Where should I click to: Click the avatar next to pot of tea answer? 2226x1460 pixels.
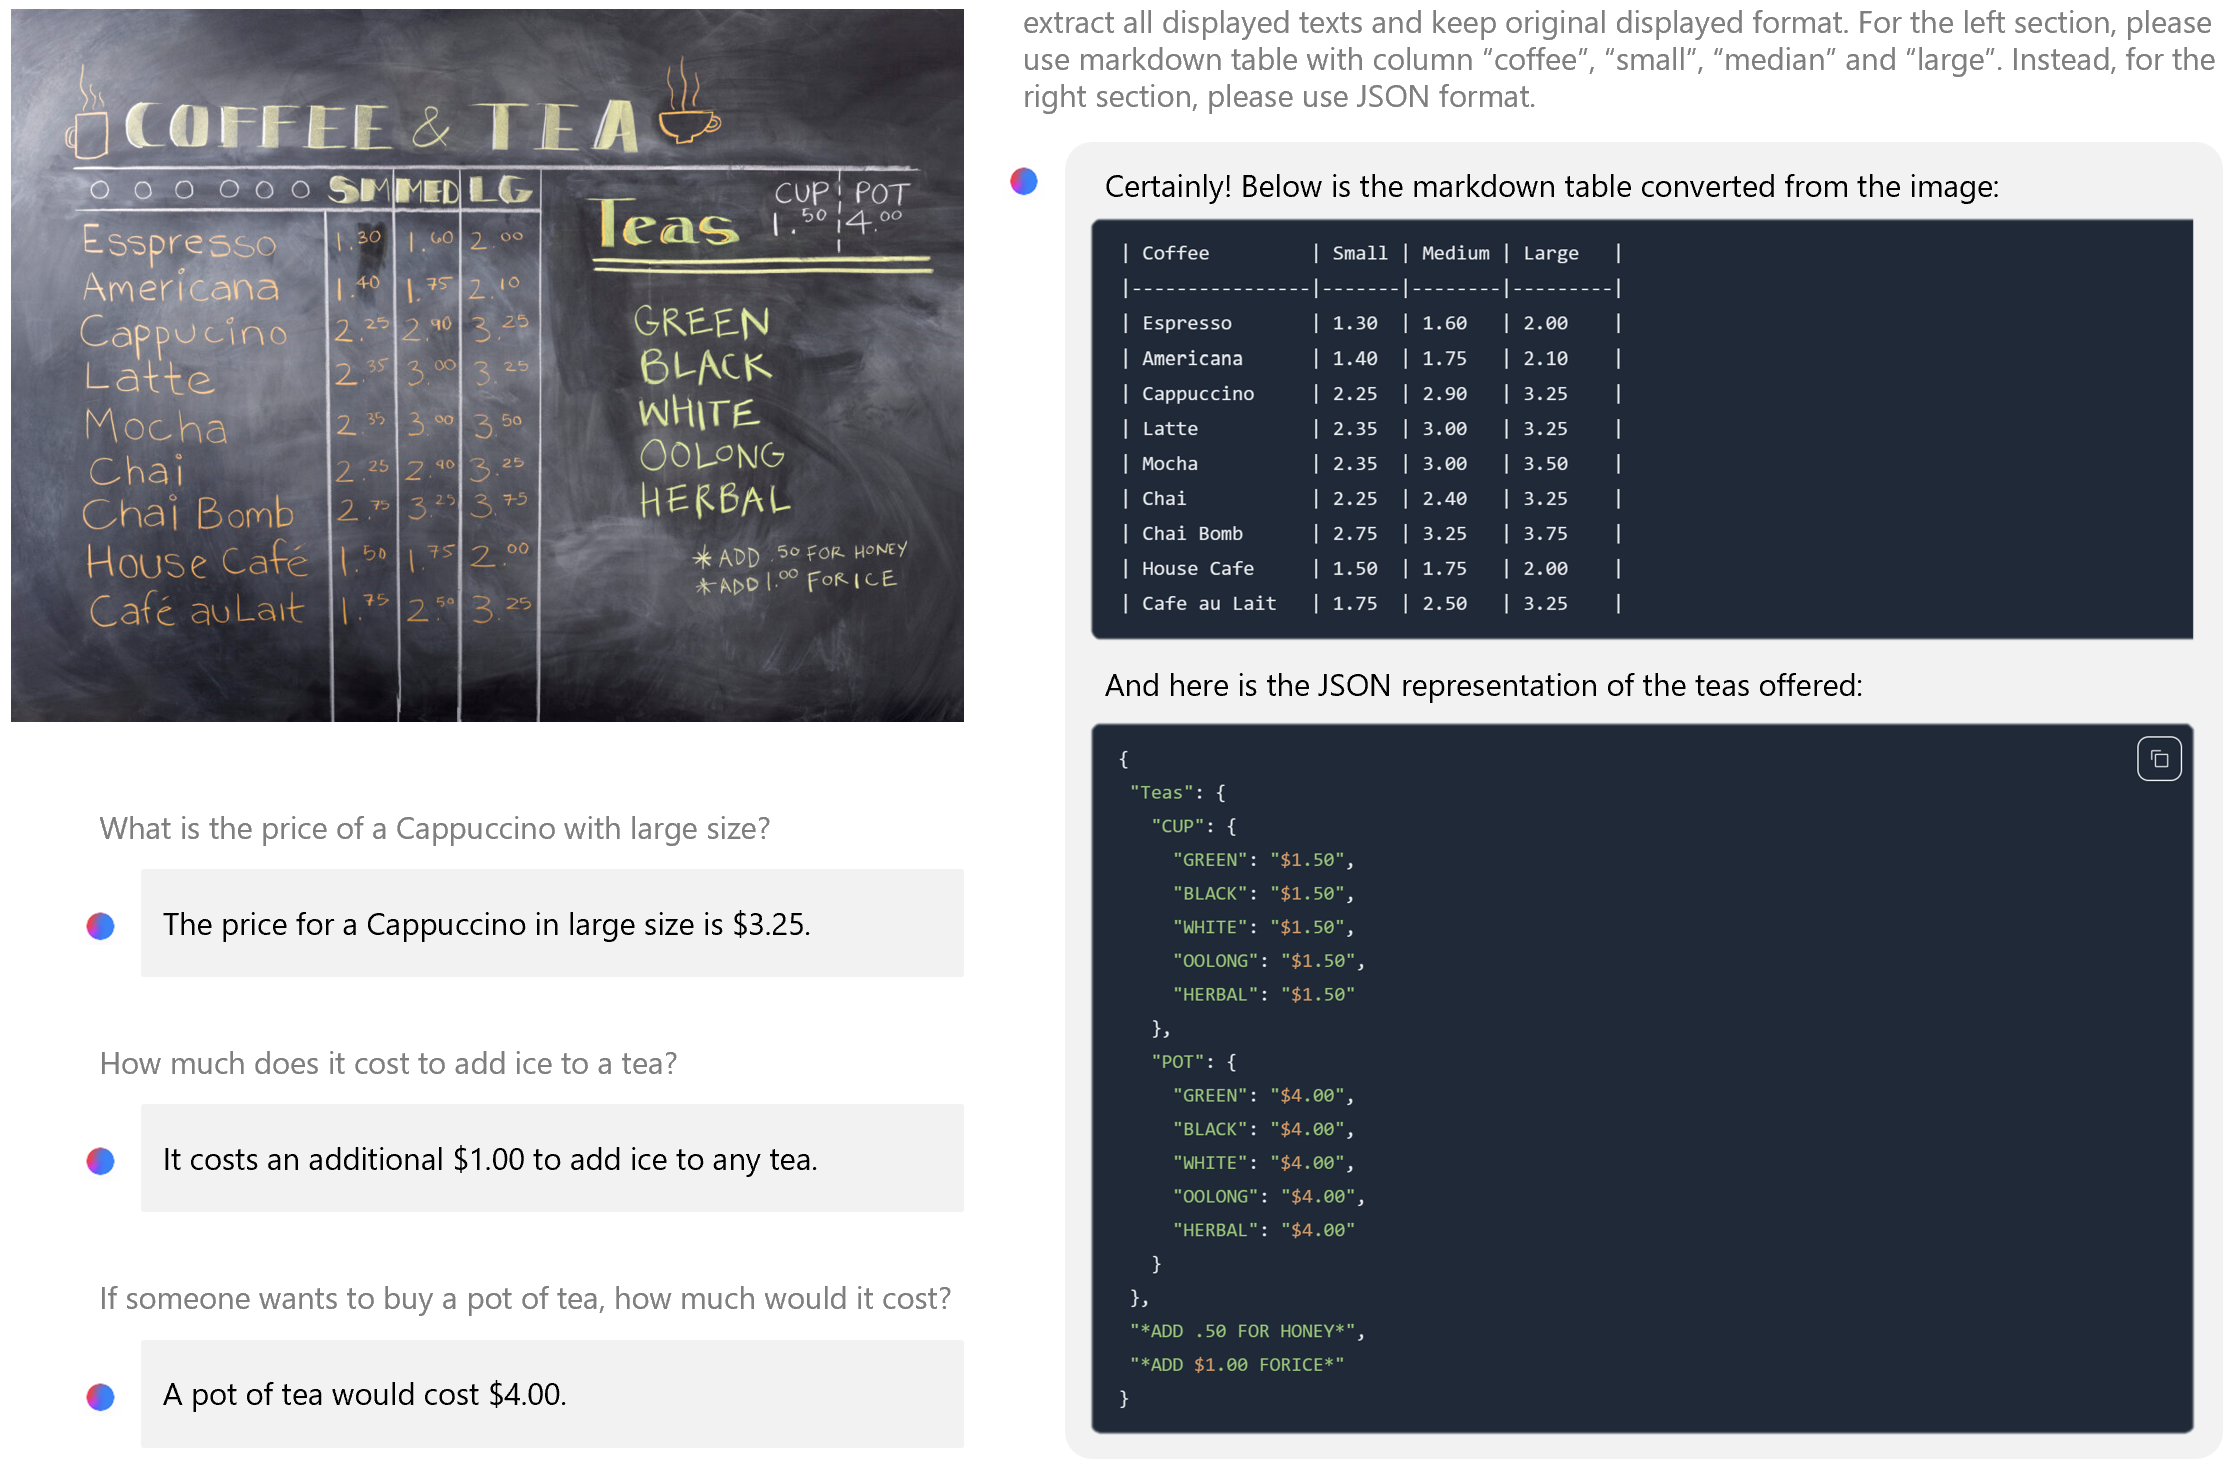pyautogui.click(x=100, y=1396)
